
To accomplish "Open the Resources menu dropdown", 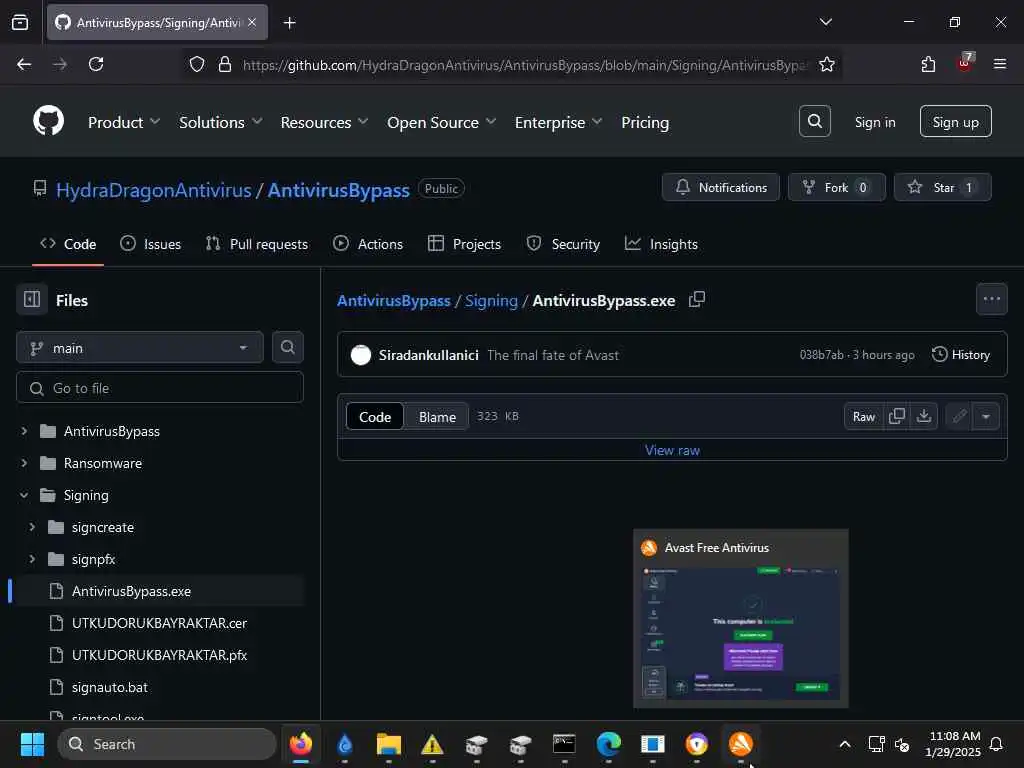I will pos(324,122).
